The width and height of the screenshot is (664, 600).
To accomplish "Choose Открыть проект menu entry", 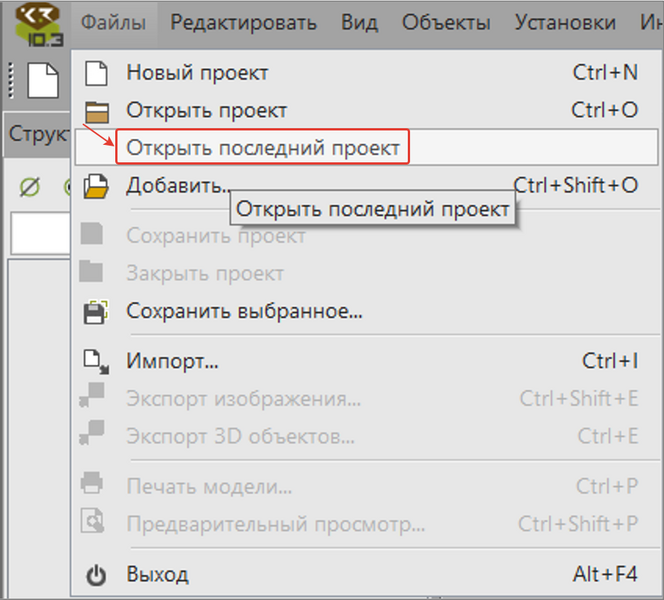I will (366, 111).
